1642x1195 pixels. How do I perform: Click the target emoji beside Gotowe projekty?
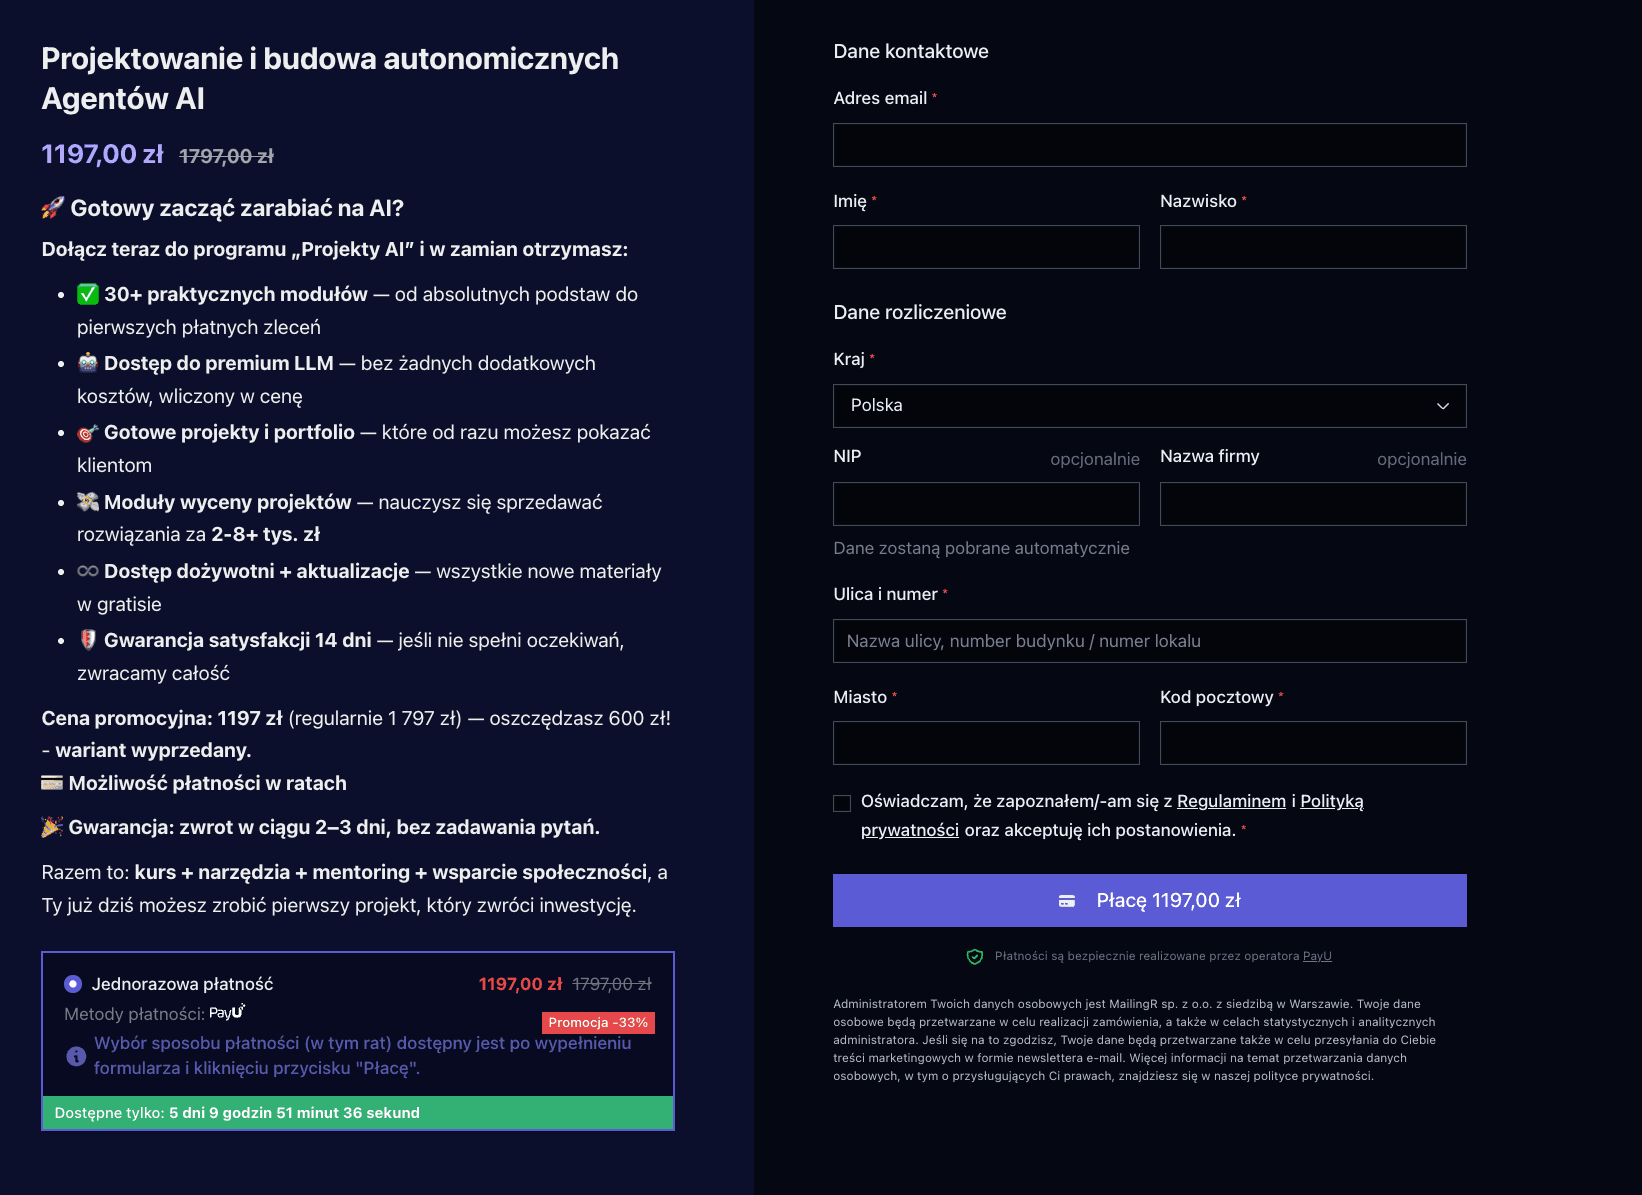click(x=88, y=432)
